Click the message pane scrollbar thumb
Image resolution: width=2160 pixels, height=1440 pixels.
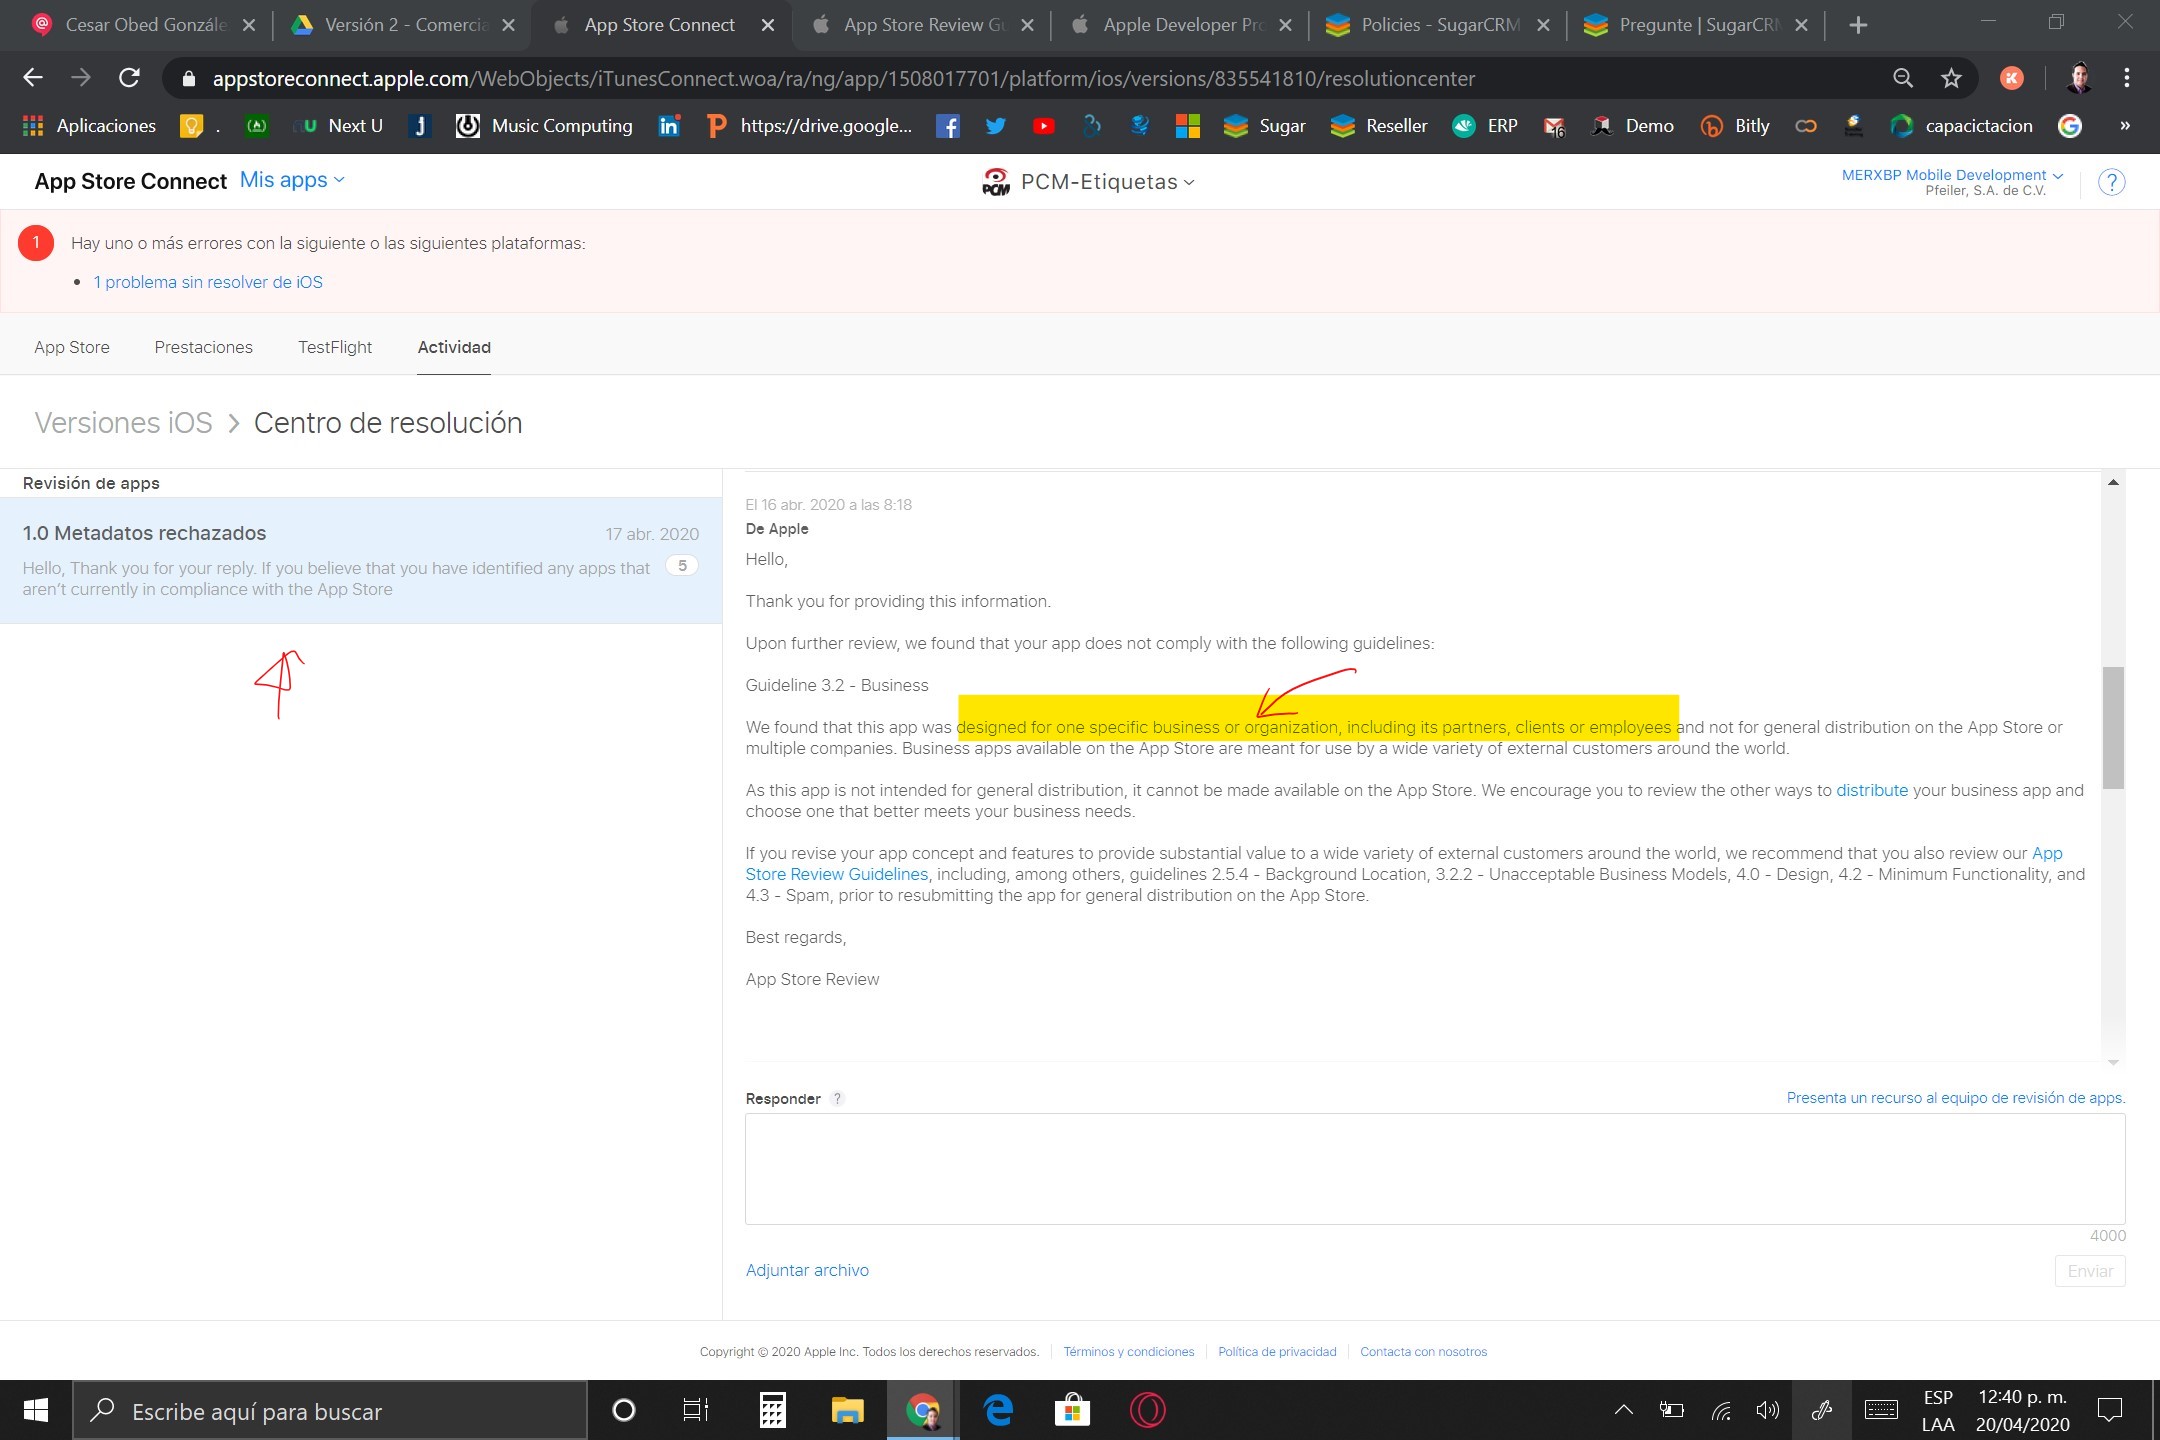[2113, 727]
